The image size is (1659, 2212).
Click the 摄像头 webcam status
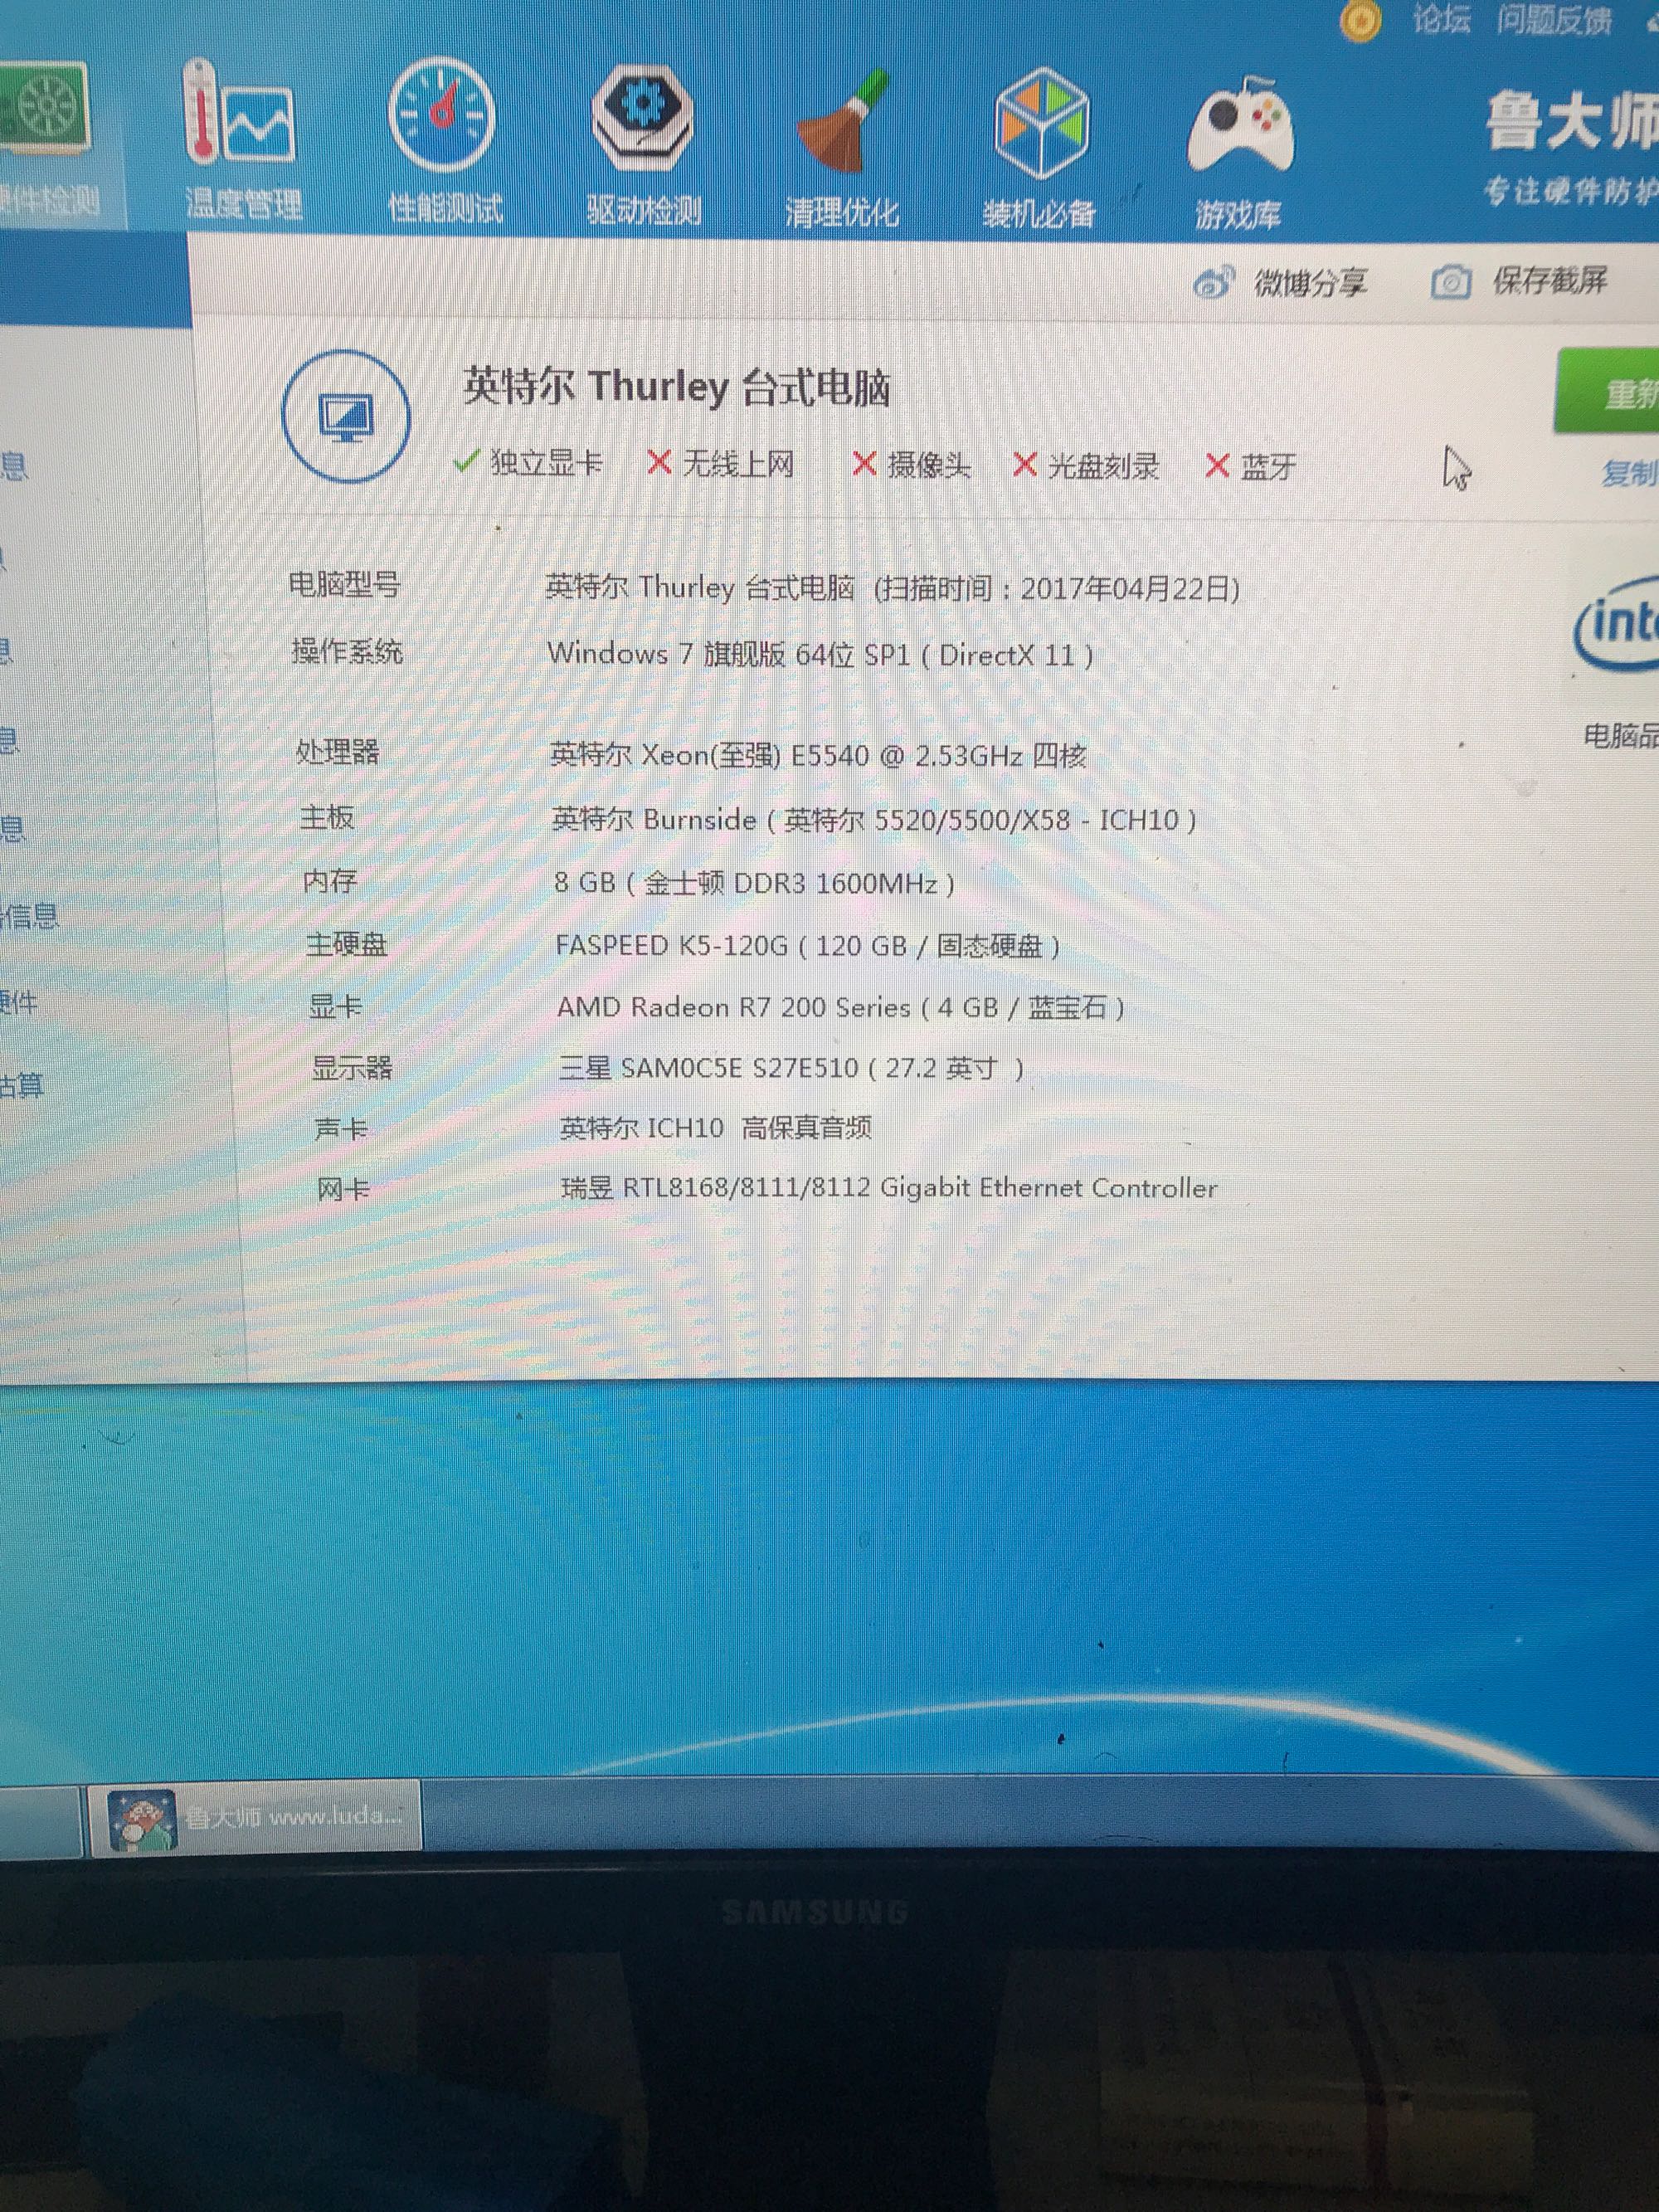[x=911, y=465]
